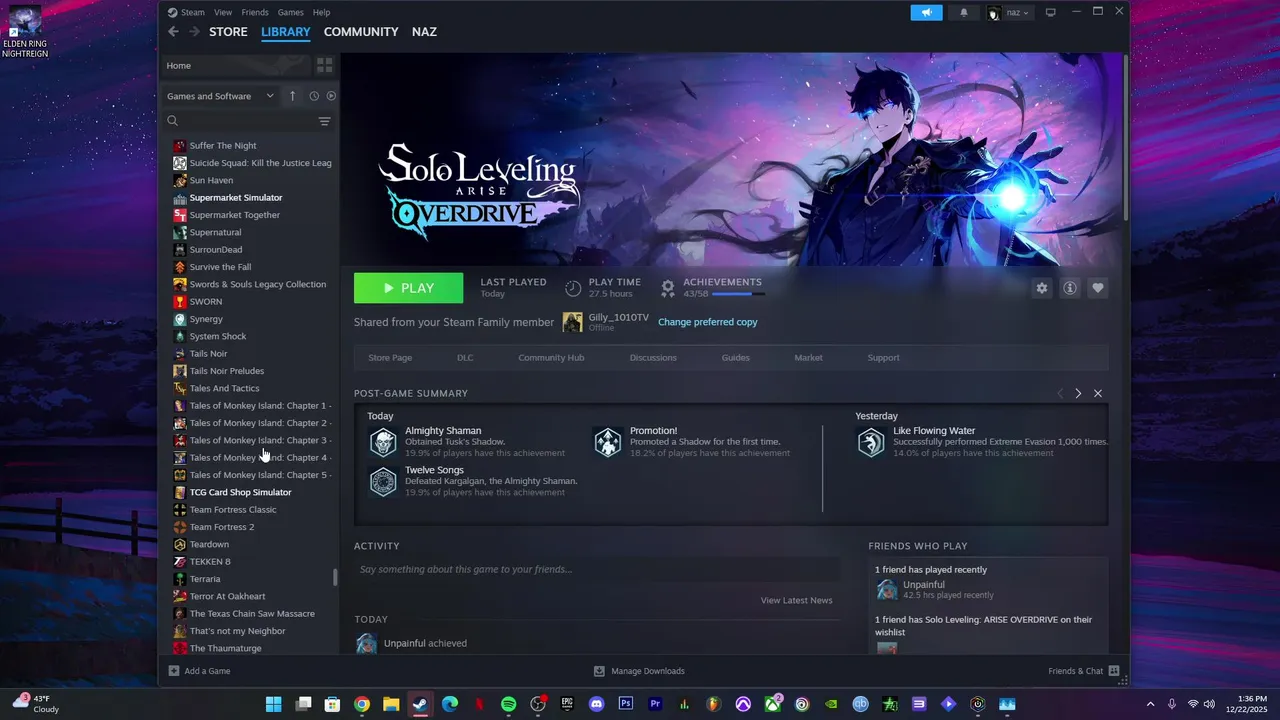The height and width of the screenshot is (720, 1280).
Task: Open Friends & Chat
Action: pos(1083,671)
